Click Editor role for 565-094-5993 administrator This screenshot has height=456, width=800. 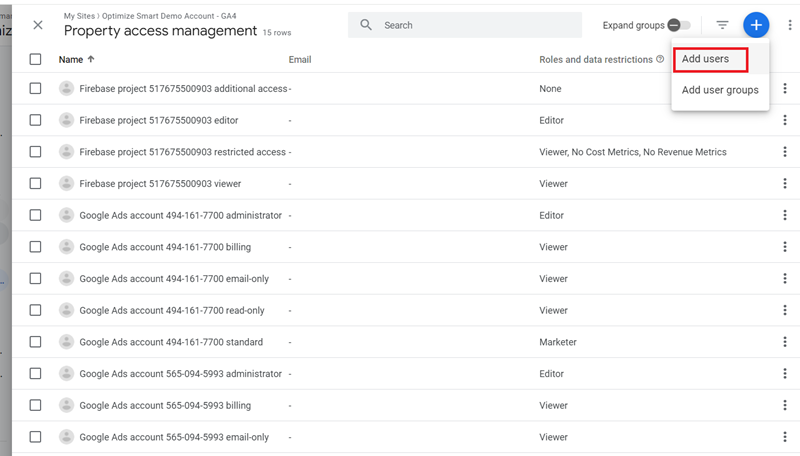click(552, 373)
